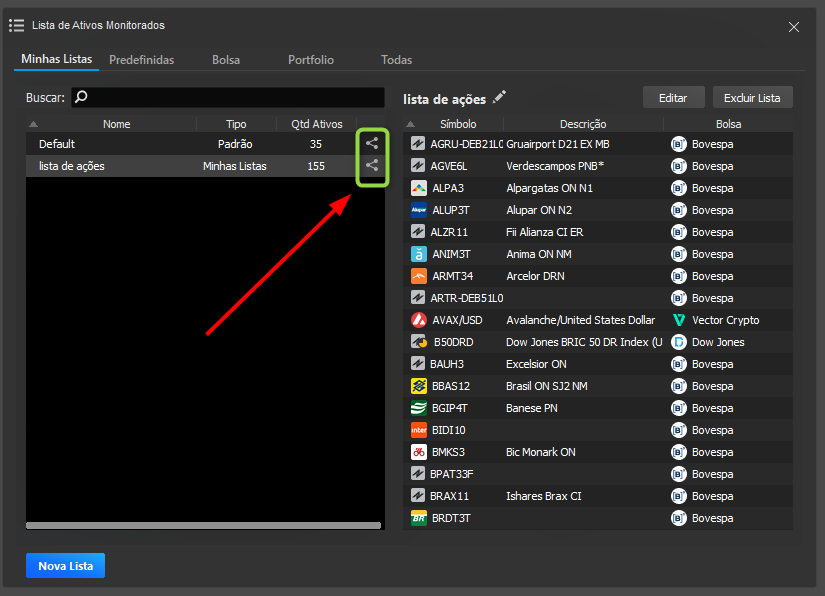The image size is (825, 596).
Task: Open the Todas tab
Action: 396,60
